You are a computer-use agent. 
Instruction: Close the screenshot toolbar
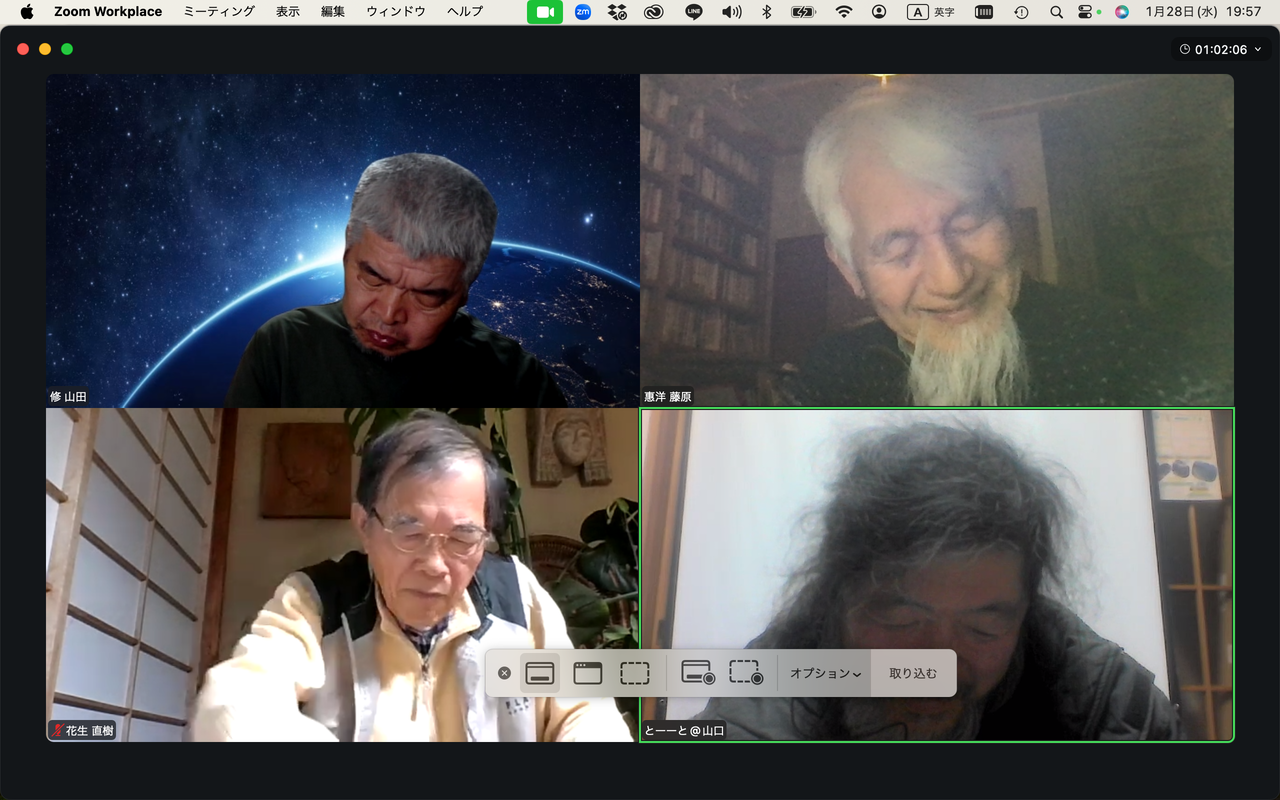point(504,673)
